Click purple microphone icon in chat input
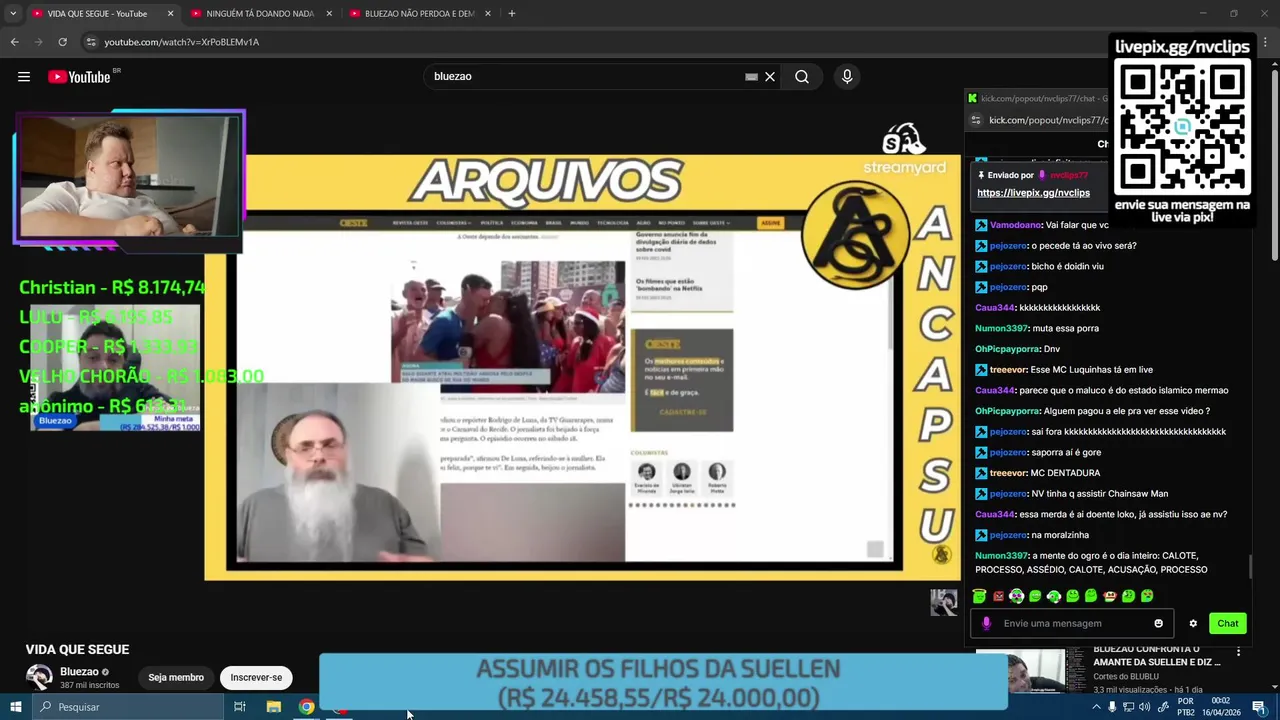Screen dimensions: 1280x720 (x=986, y=623)
